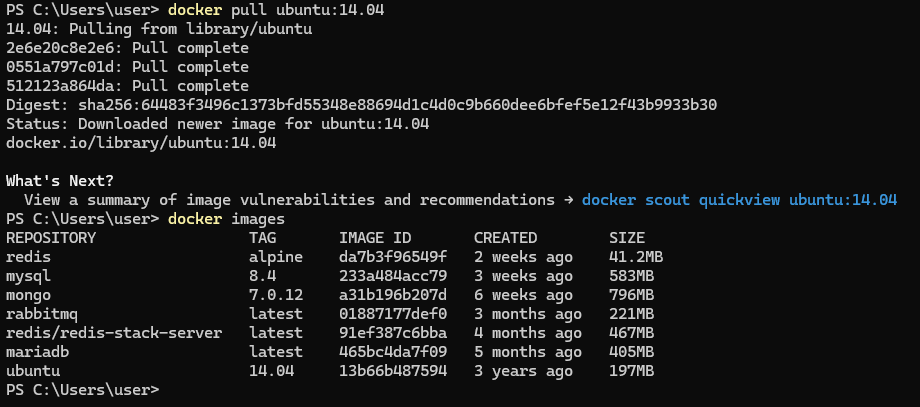Image resolution: width=920 pixels, height=407 pixels.
Task: Click the image ID da7b3f96549f
Action: (x=393, y=257)
